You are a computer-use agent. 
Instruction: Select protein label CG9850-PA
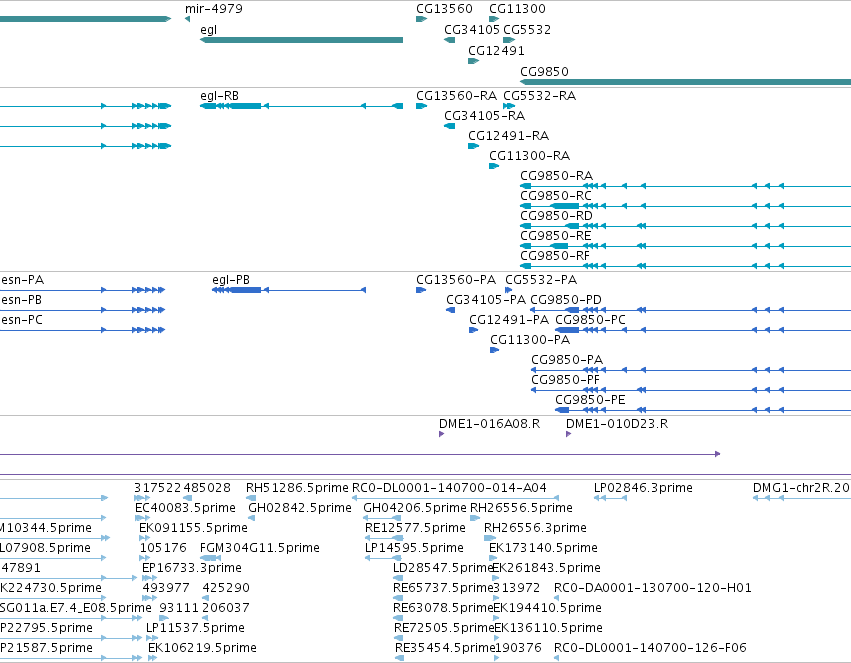(x=567, y=360)
